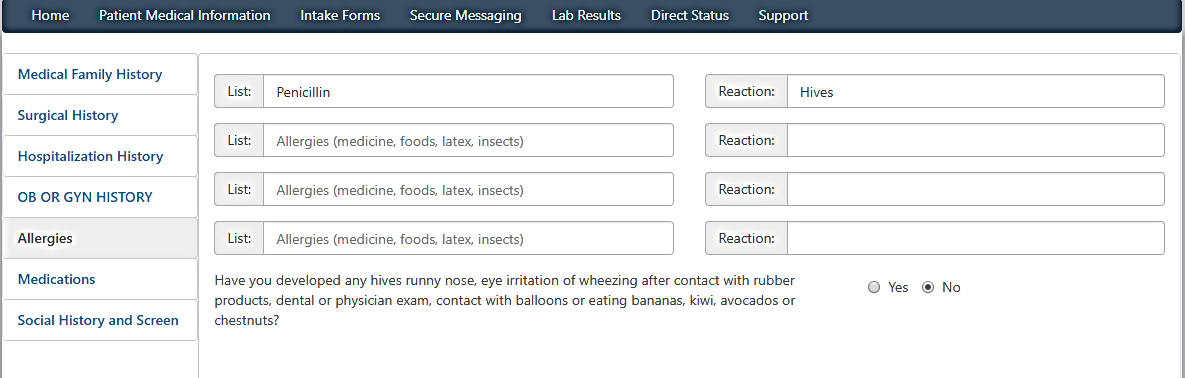Open Hospitalization History section
Image resolution: width=1185 pixels, height=378 pixels.
(101, 156)
